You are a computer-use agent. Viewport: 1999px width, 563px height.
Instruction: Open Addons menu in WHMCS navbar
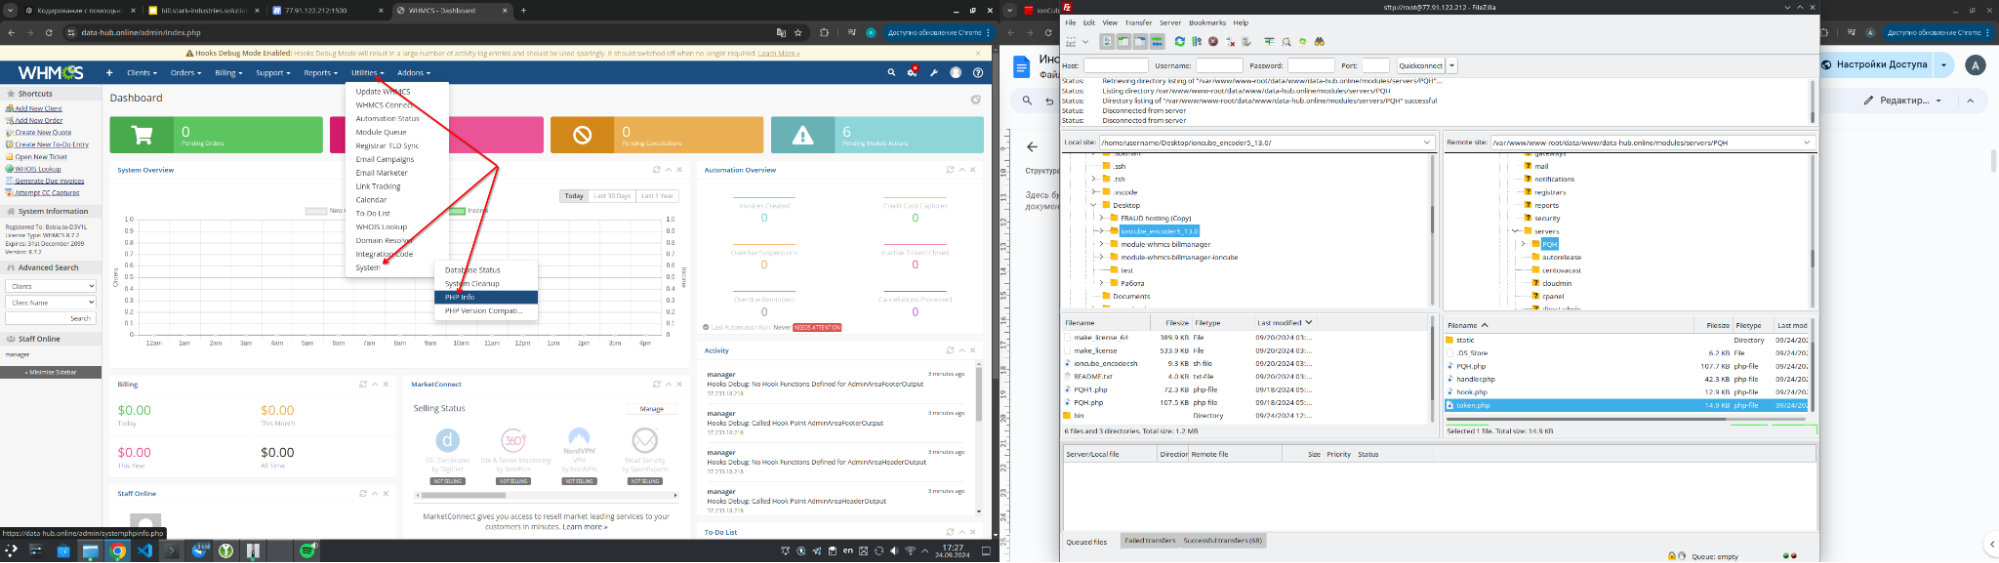pos(413,72)
